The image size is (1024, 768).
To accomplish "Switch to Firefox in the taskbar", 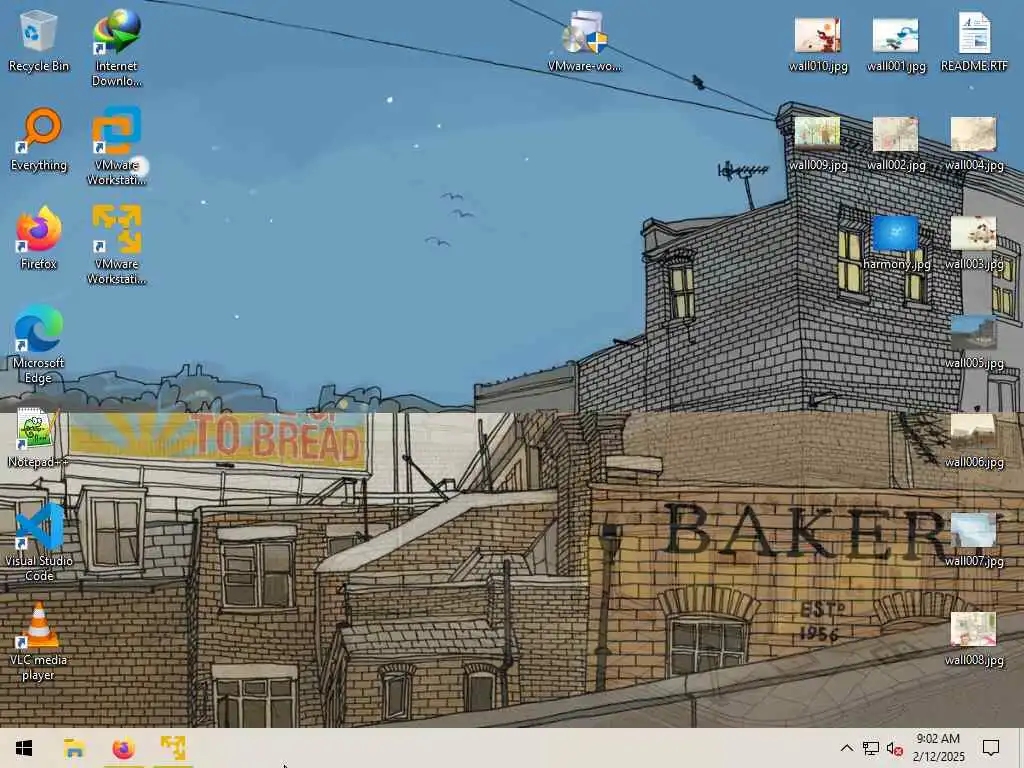I will (x=123, y=748).
